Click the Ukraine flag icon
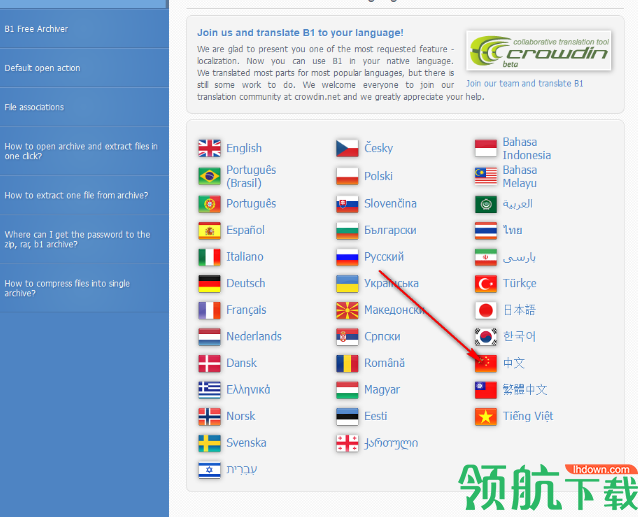 pos(347,284)
